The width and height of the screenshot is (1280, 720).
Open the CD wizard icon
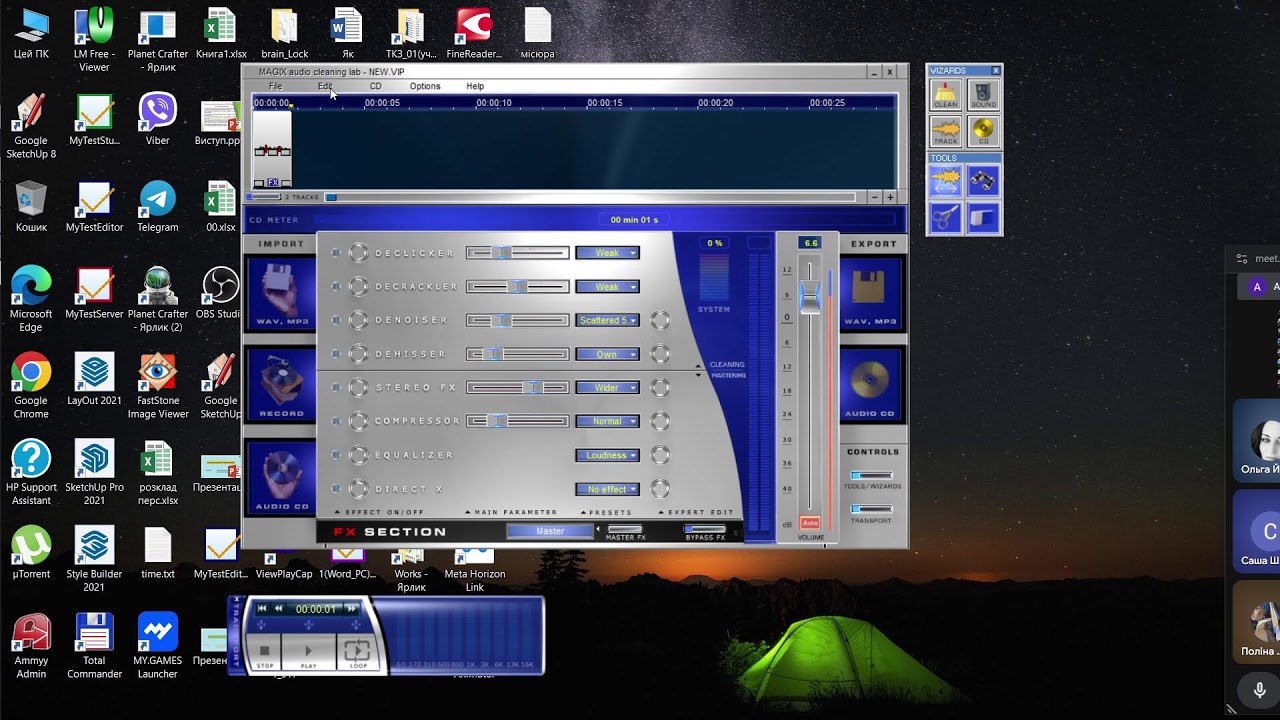click(983, 132)
